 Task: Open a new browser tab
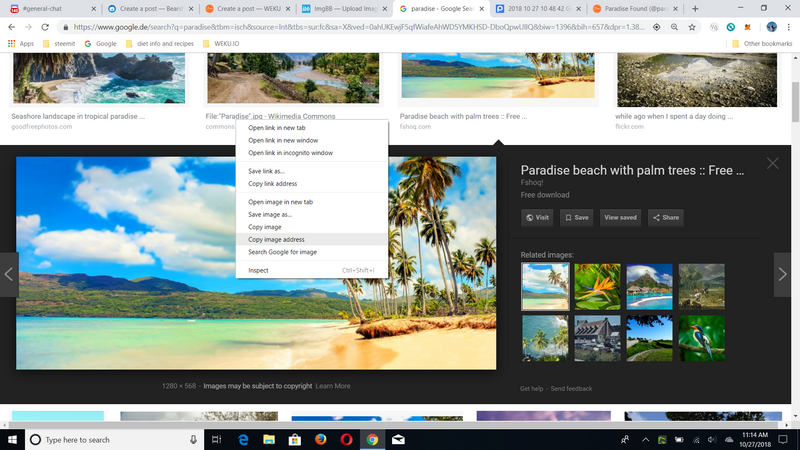(x=695, y=9)
